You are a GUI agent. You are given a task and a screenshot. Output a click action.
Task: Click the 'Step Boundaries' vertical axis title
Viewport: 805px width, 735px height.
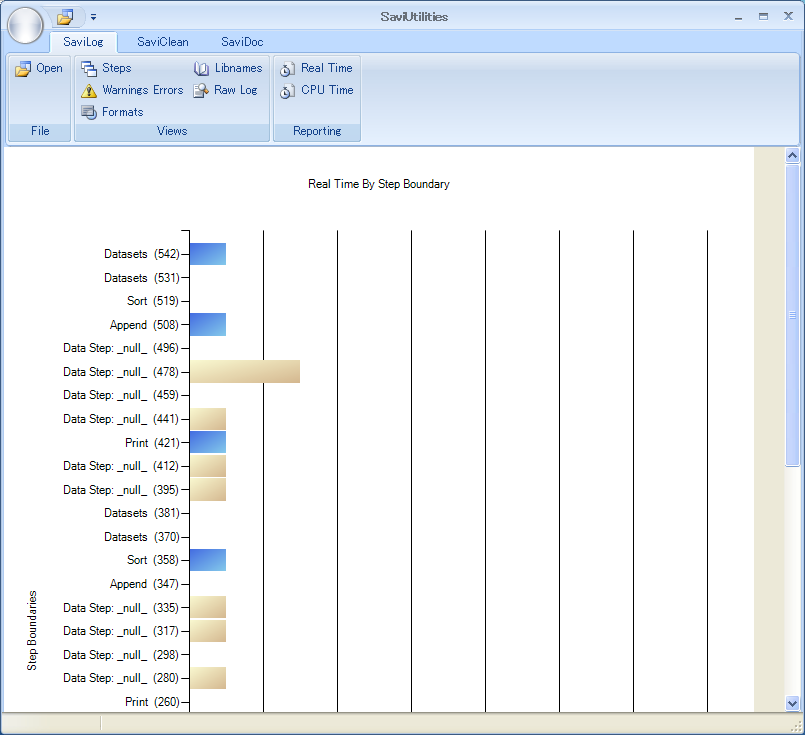(x=32, y=630)
